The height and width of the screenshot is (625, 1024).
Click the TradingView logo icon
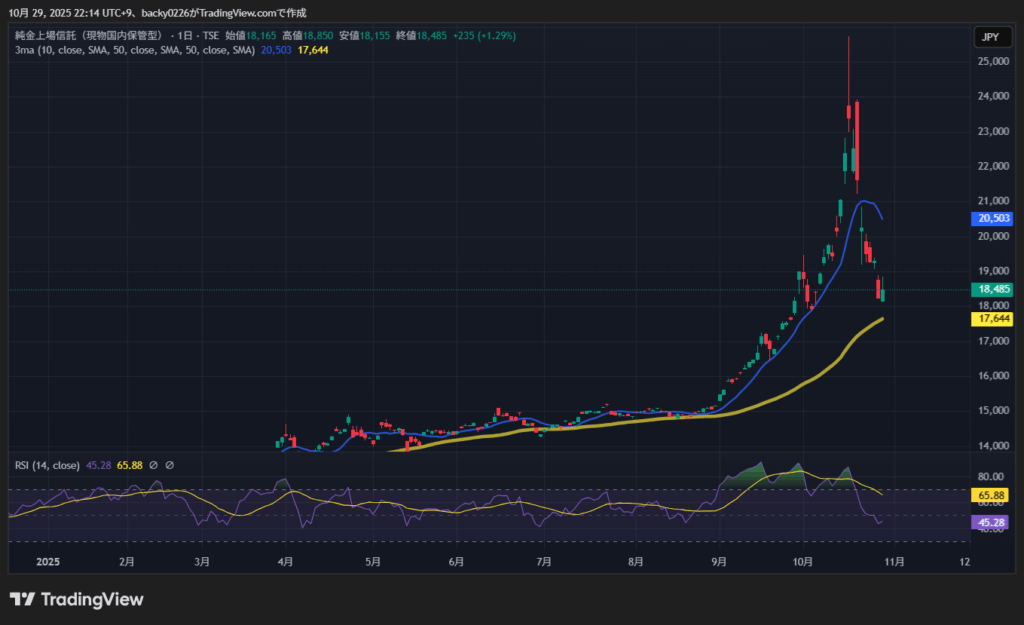pos(23,600)
